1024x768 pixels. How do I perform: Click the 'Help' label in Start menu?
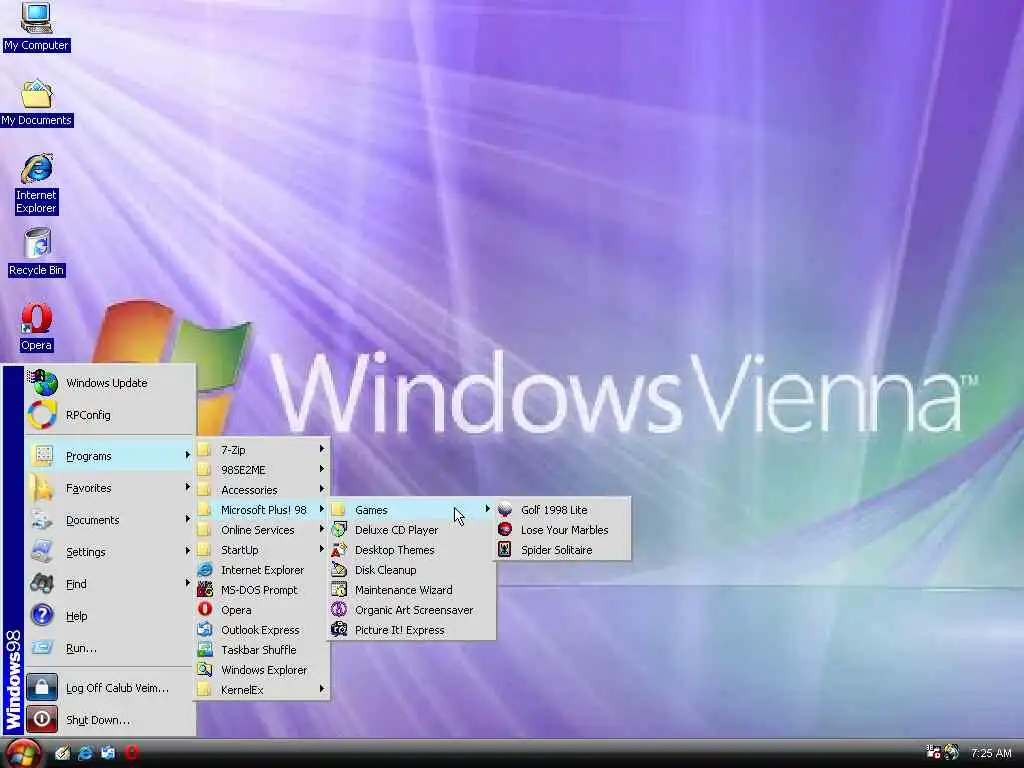click(76, 616)
